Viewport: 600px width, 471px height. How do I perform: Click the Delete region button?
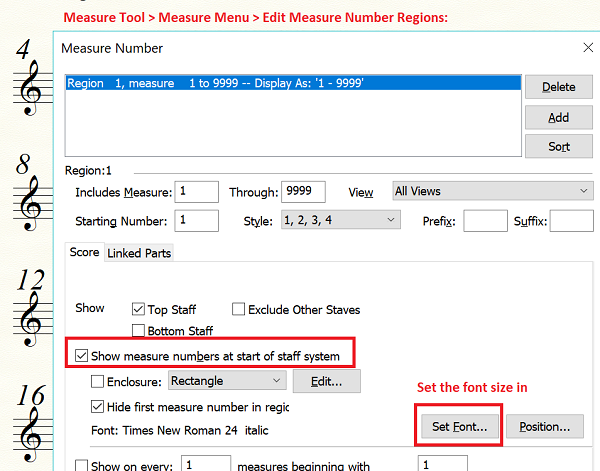click(558, 87)
